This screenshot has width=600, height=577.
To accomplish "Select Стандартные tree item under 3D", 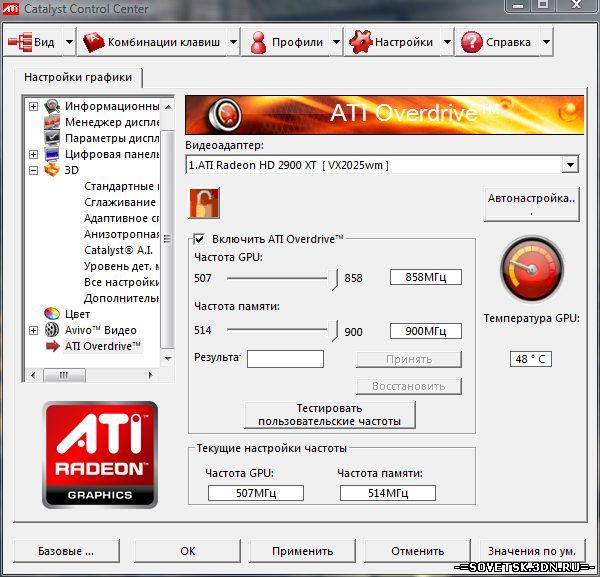I will (x=121, y=186).
